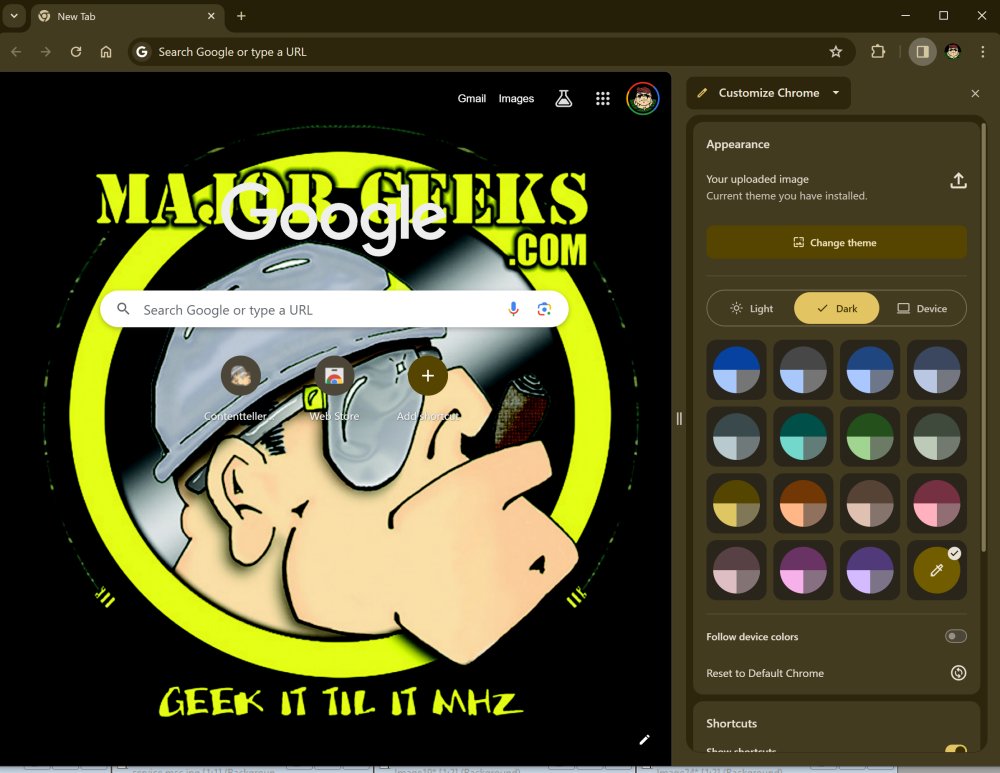Start voice search with the microphone

coord(513,309)
